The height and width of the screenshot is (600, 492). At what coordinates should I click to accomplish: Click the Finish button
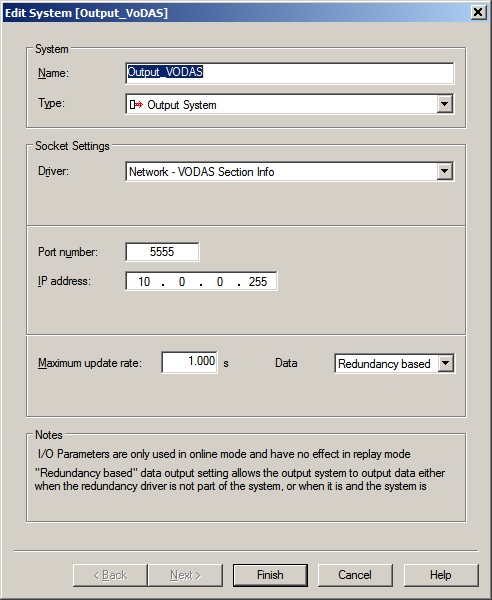(270, 575)
